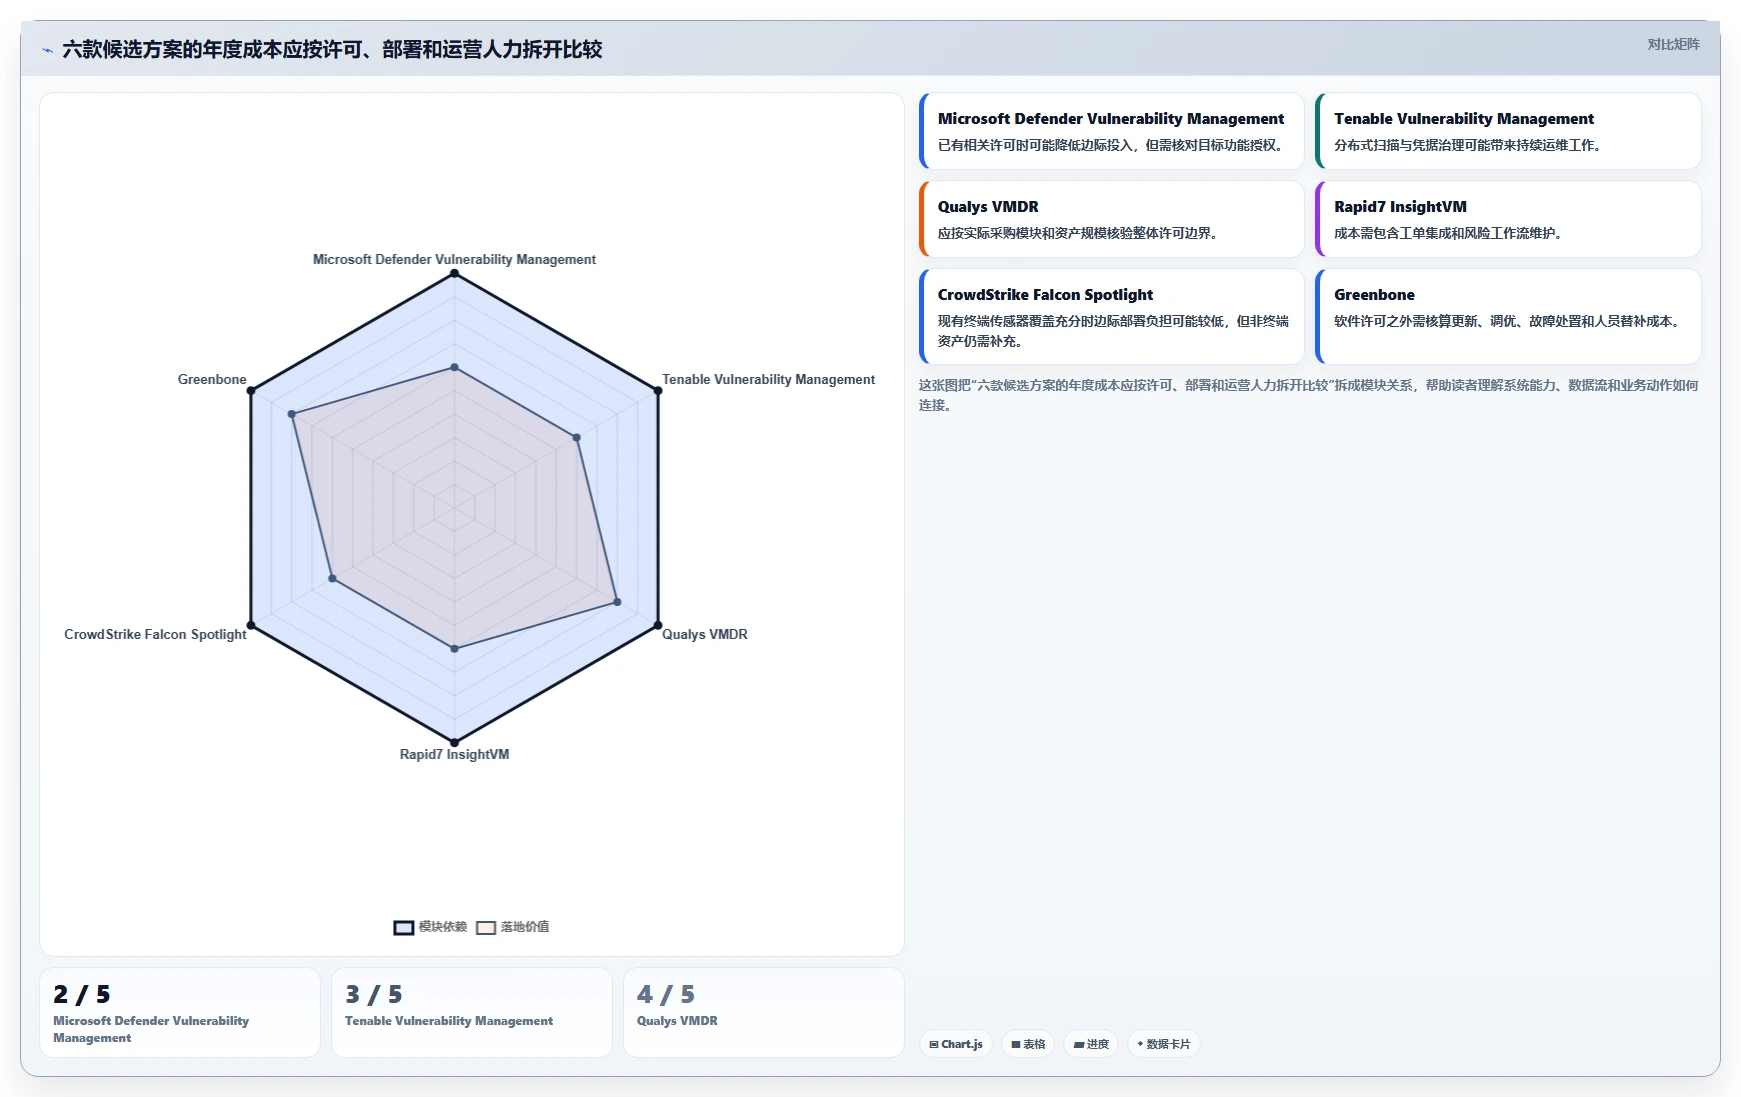
Task: Toggle the 模块依赖 legend item
Action: (430, 927)
